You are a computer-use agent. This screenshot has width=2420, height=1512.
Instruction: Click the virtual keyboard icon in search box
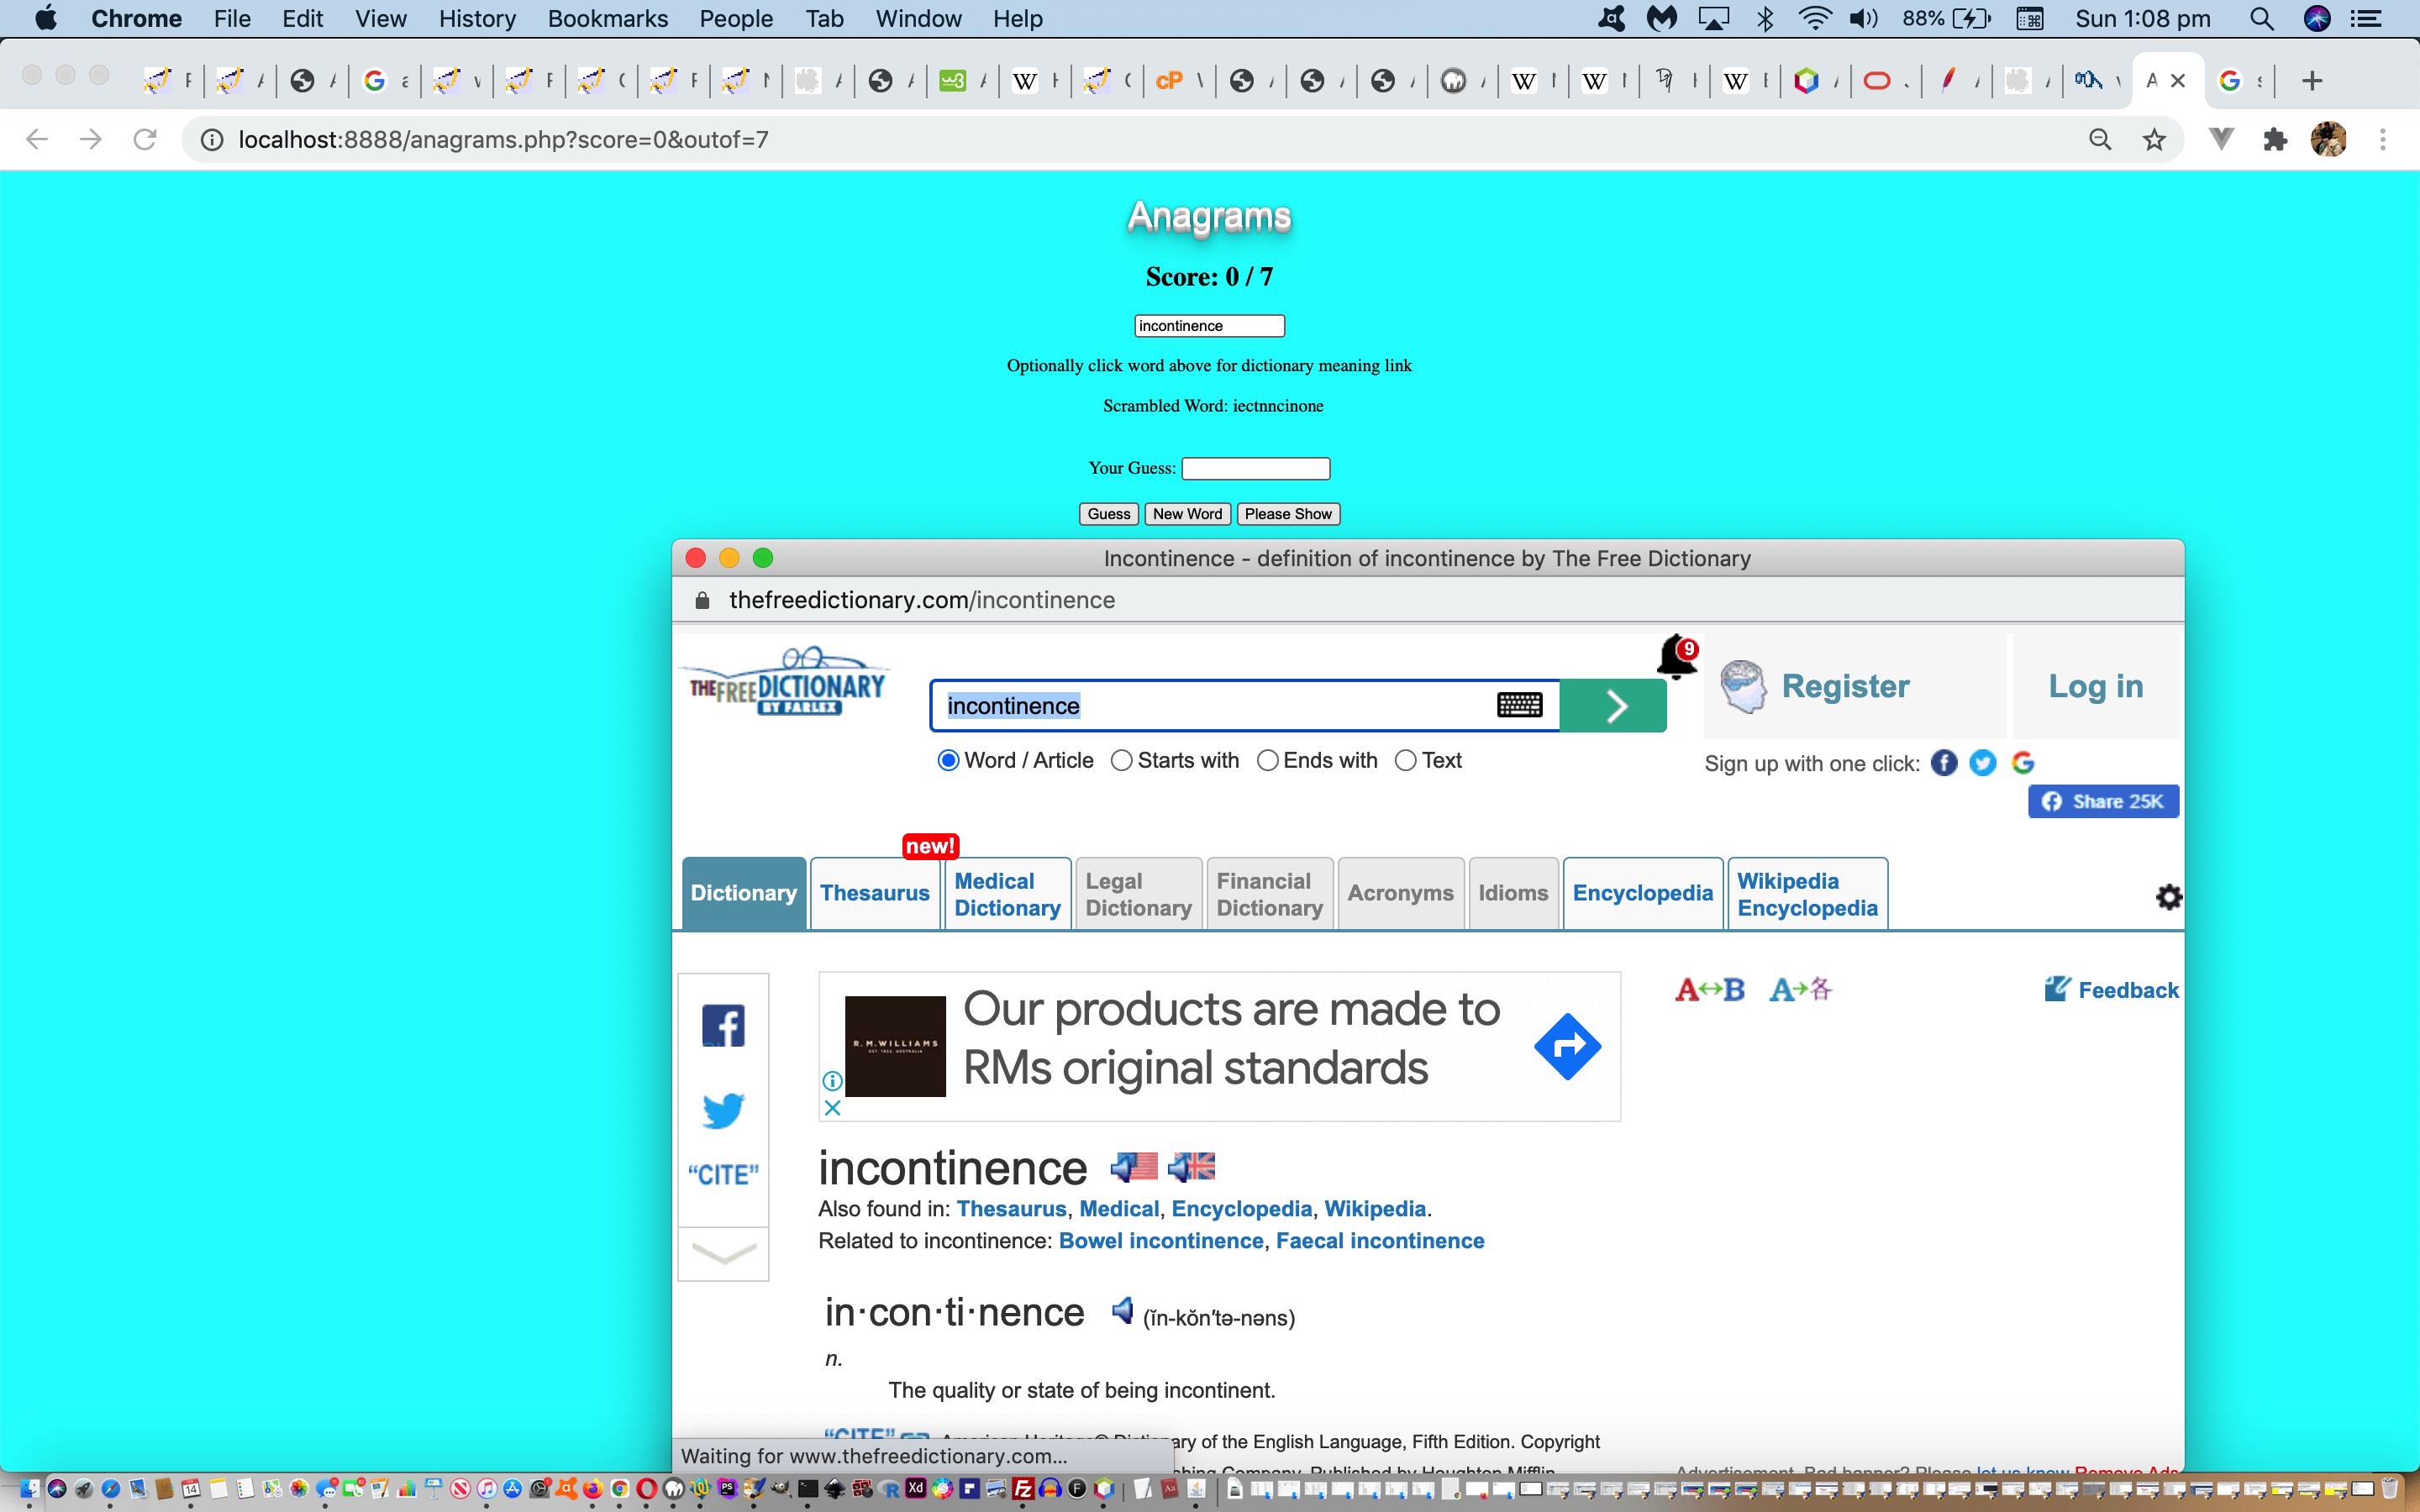click(x=1519, y=705)
